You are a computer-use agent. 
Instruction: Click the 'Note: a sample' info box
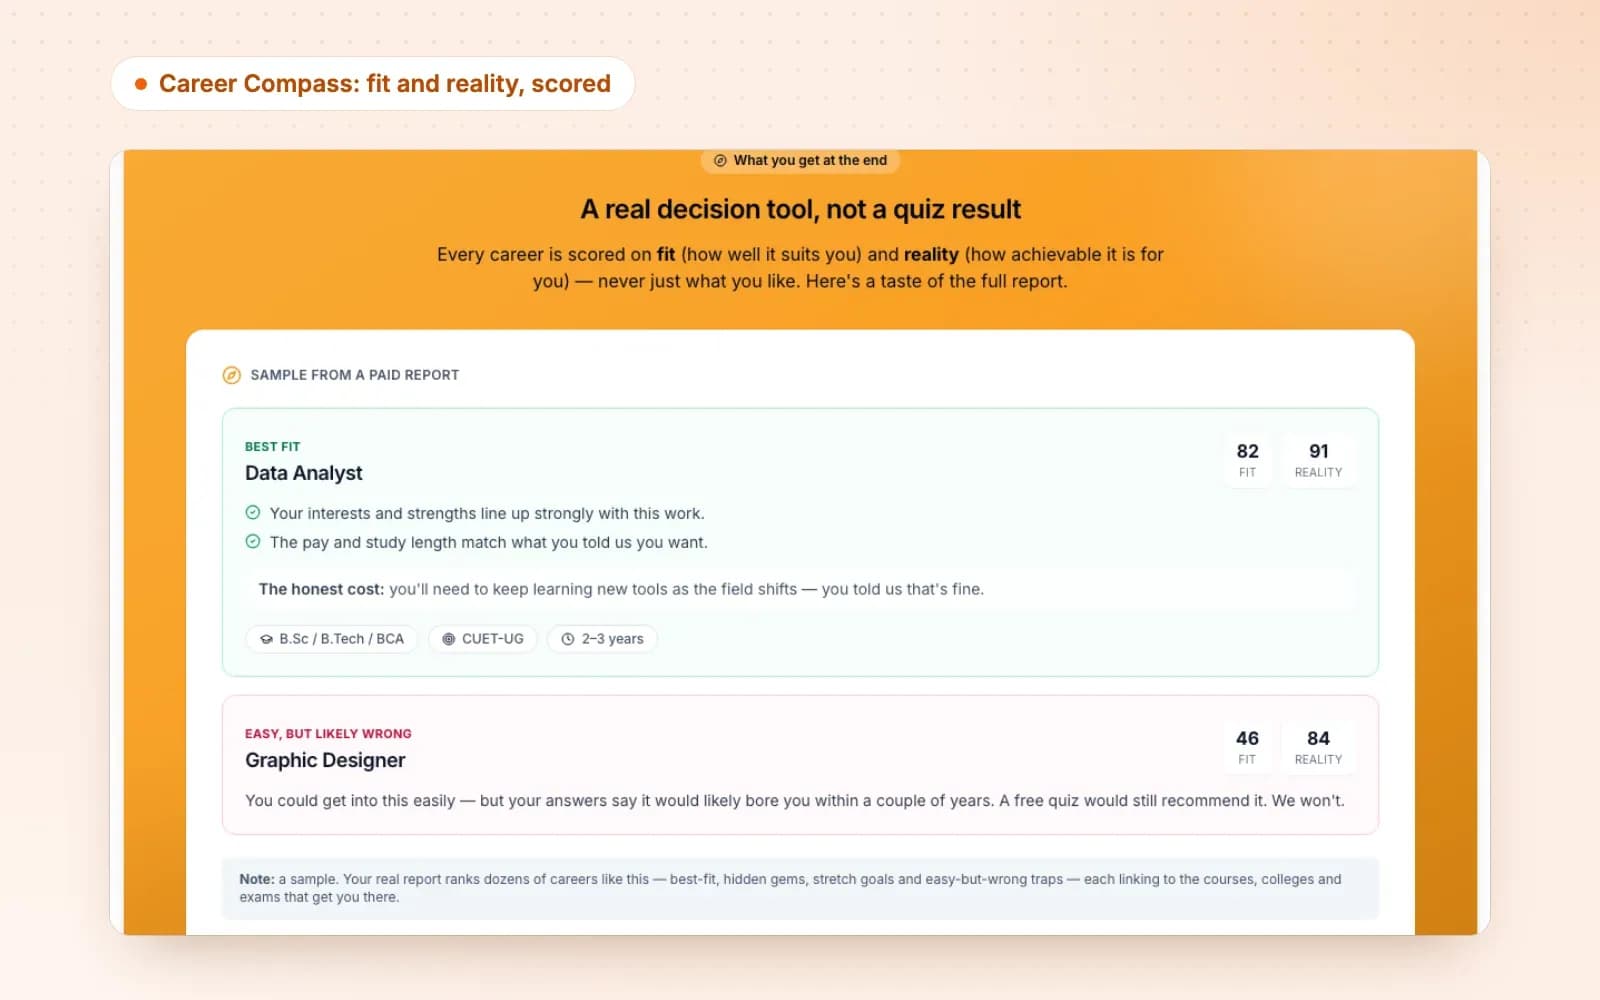pyautogui.click(x=800, y=888)
